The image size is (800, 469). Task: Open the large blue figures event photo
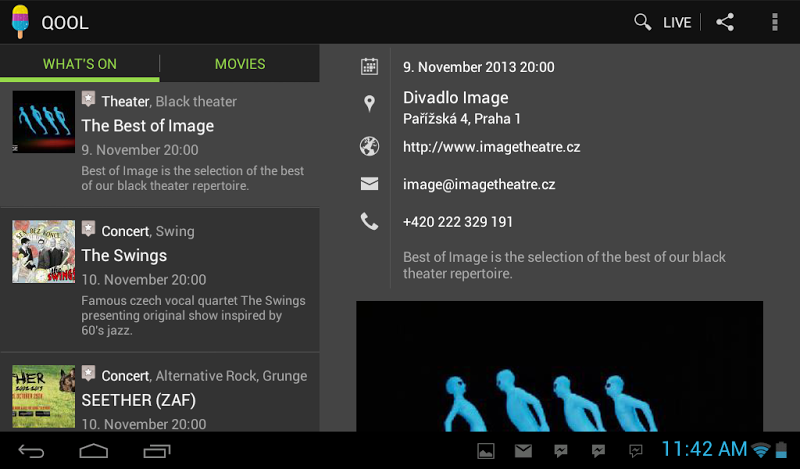559,366
